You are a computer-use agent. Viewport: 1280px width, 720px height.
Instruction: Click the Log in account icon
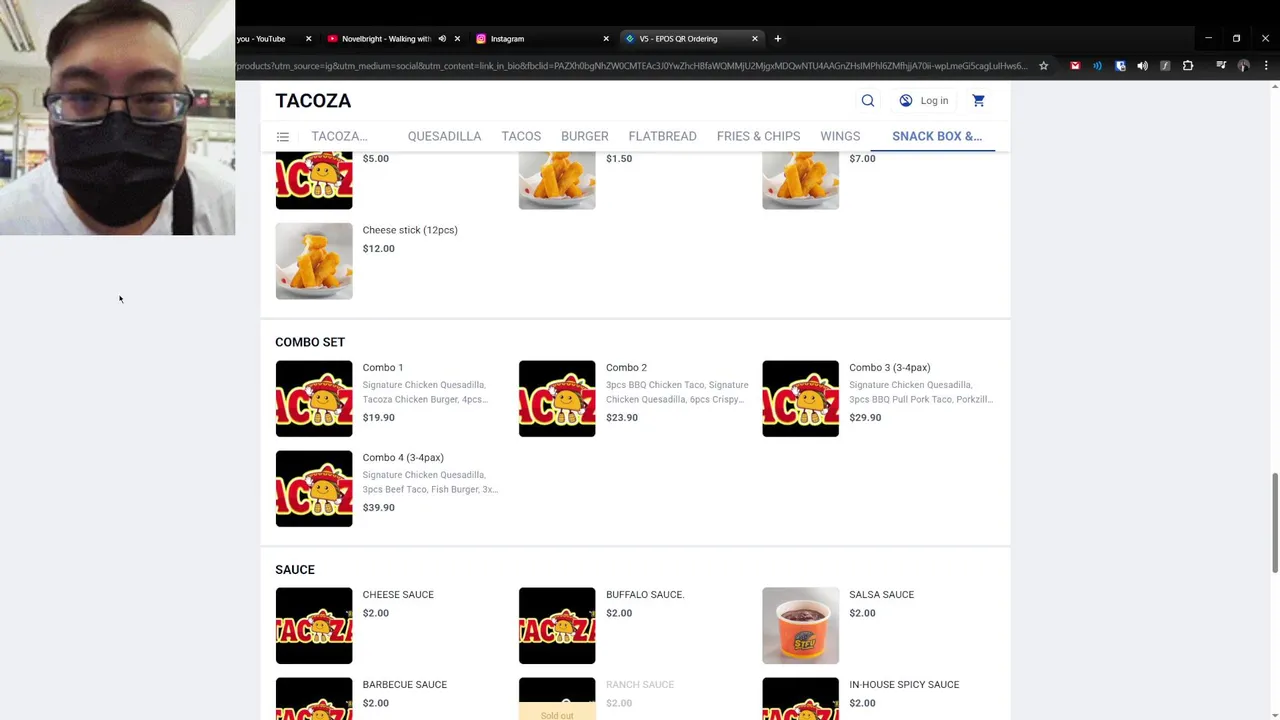tap(906, 100)
